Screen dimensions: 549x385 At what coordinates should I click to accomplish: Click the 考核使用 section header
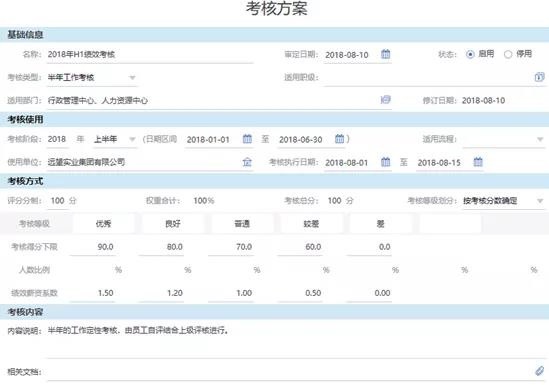point(274,119)
